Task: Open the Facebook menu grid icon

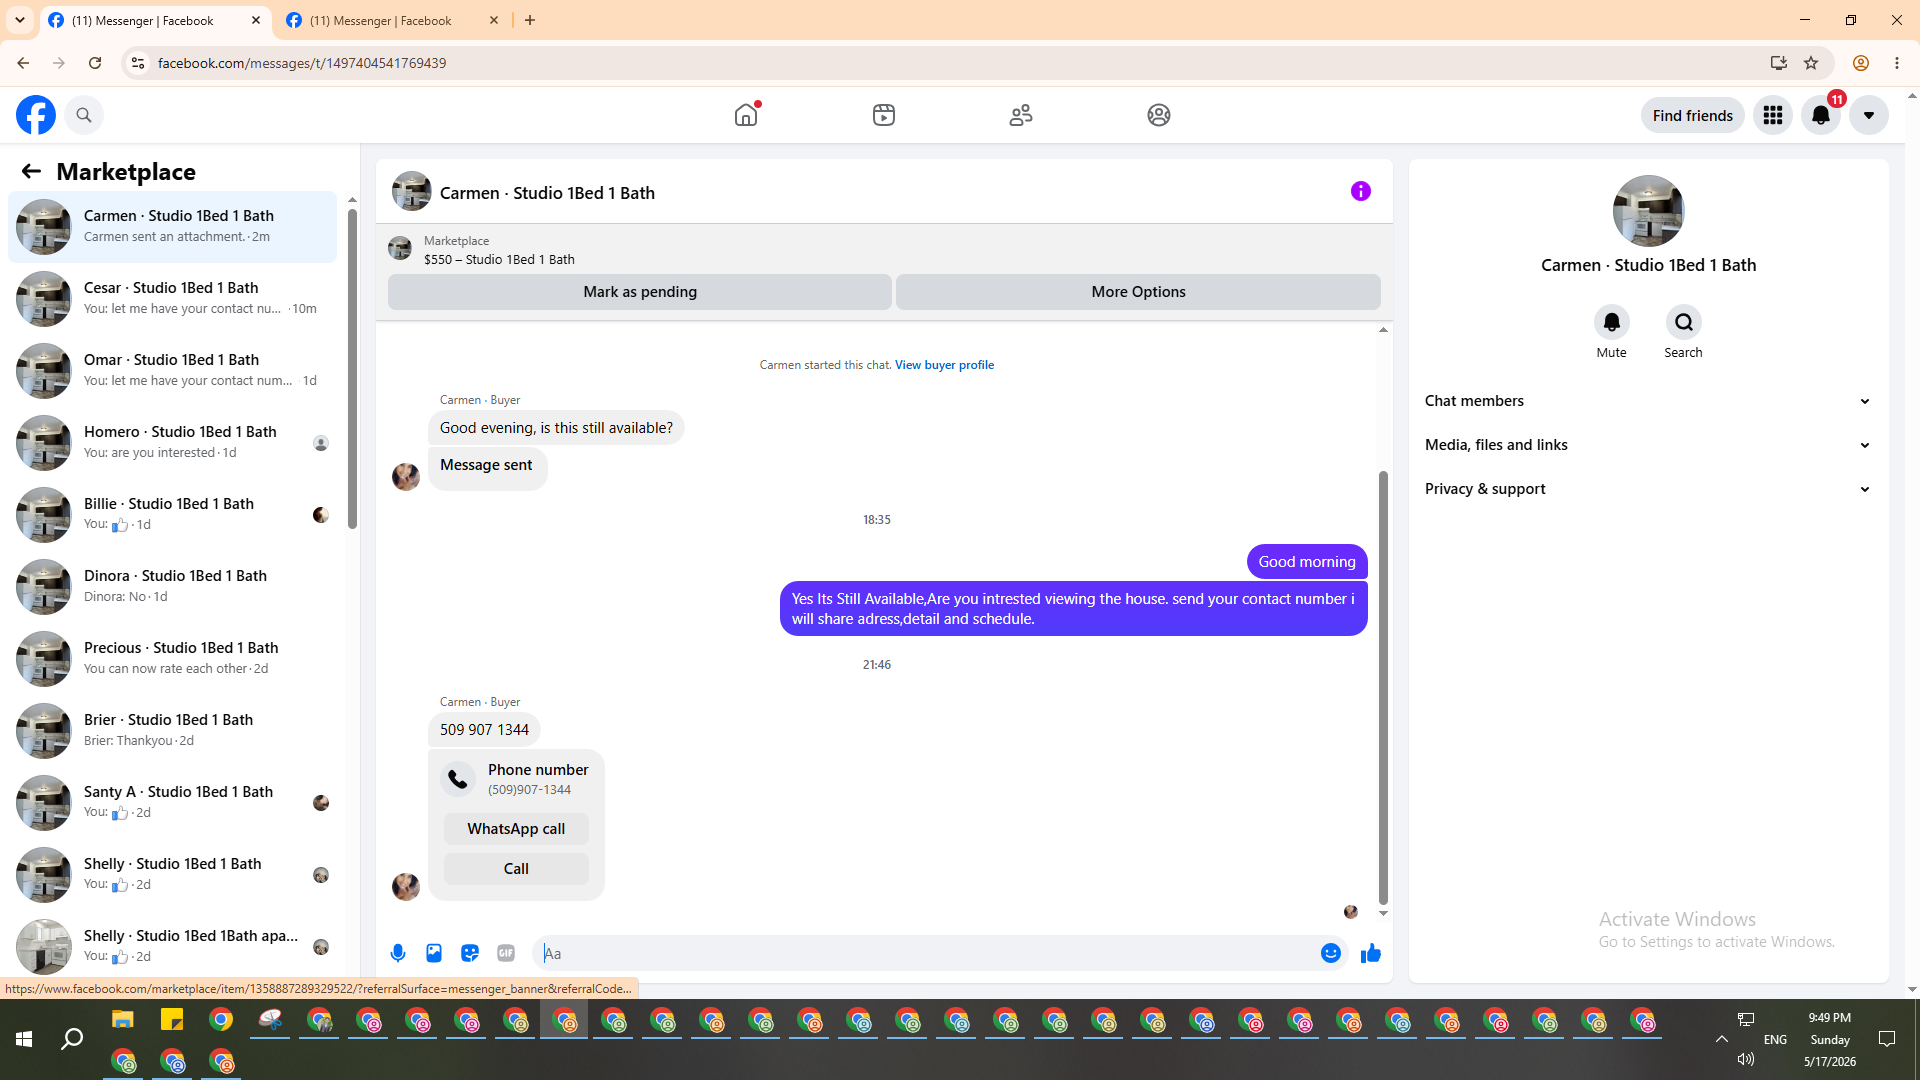Action: [x=1773, y=115]
